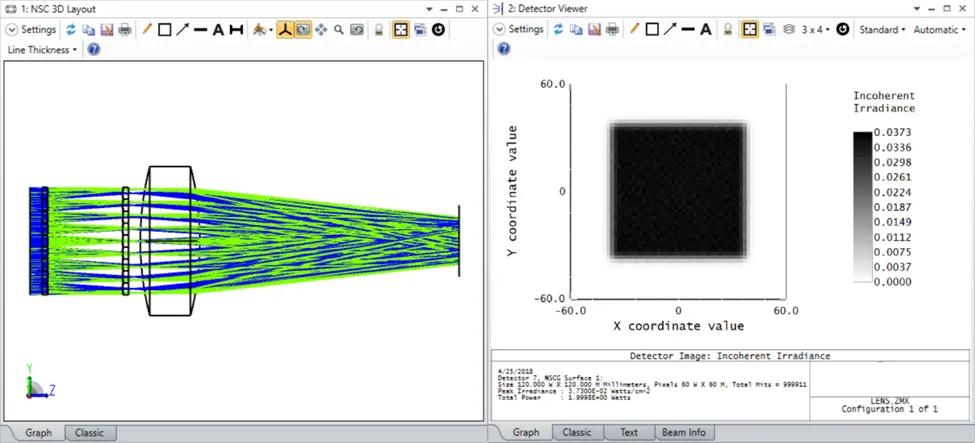Image resolution: width=975 pixels, height=443 pixels.
Task: Click refresh icon in NSC 3D Layout toolbar
Action: pyautogui.click(x=71, y=30)
